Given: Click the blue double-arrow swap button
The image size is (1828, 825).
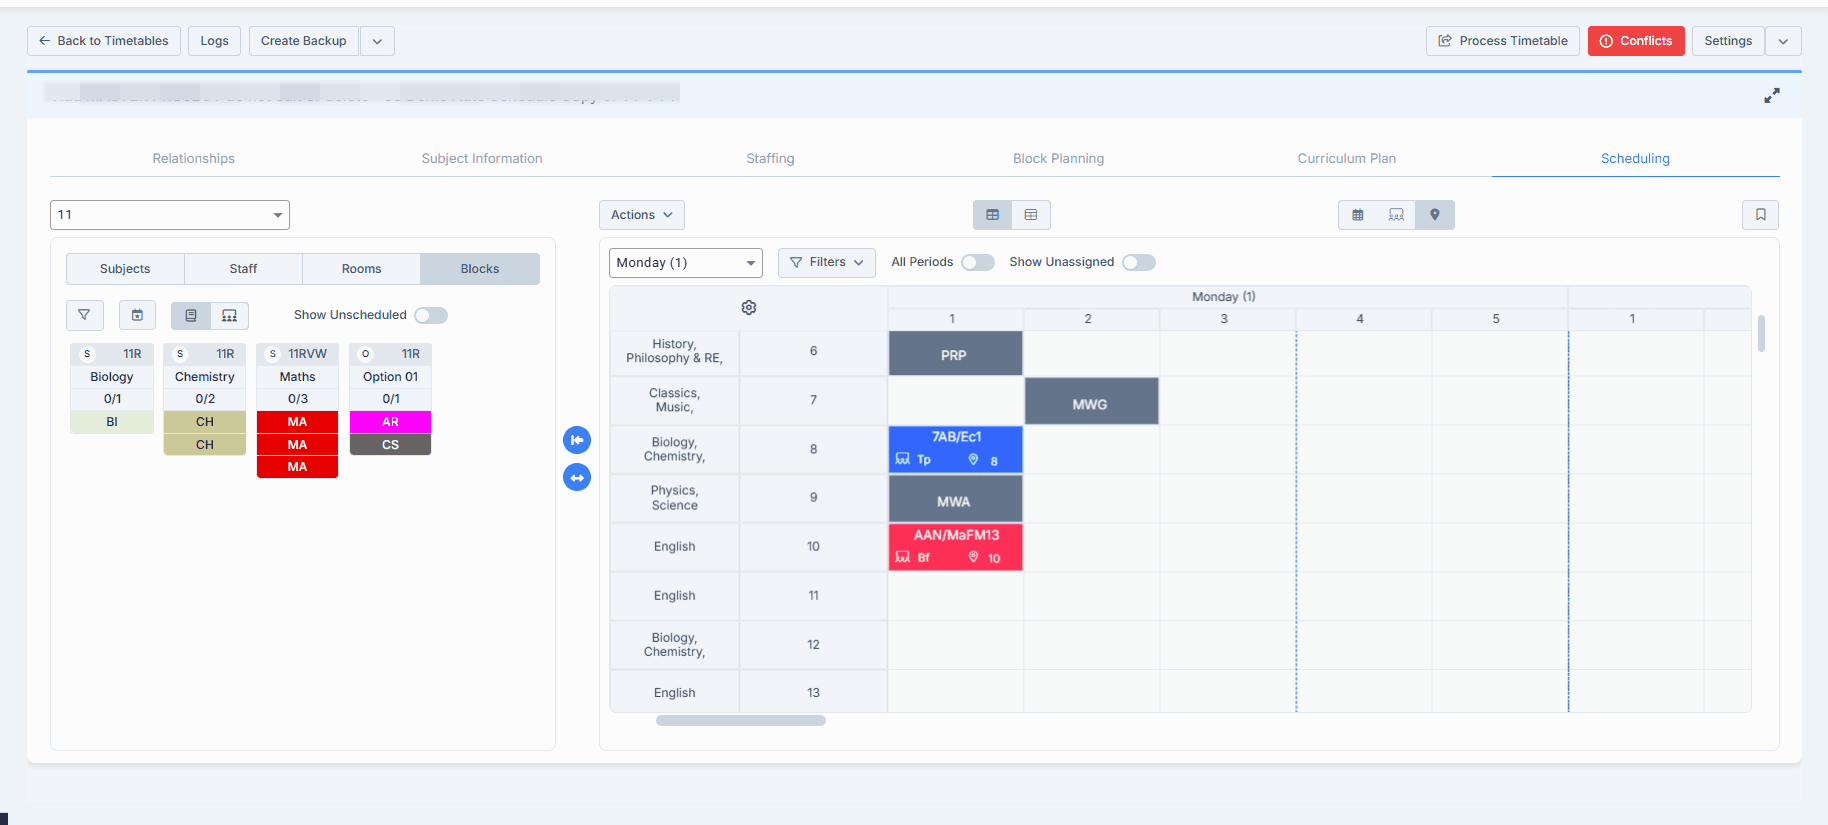Looking at the screenshot, I should (577, 478).
